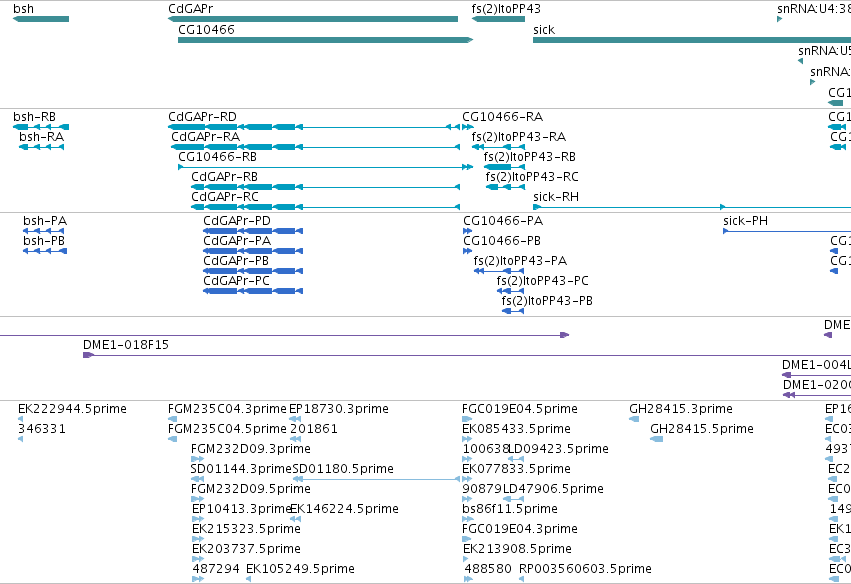Select the CG10466-RA transcript arrow
Image resolution: width=851 pixels, height=584 pixels.
pos(468,127)
